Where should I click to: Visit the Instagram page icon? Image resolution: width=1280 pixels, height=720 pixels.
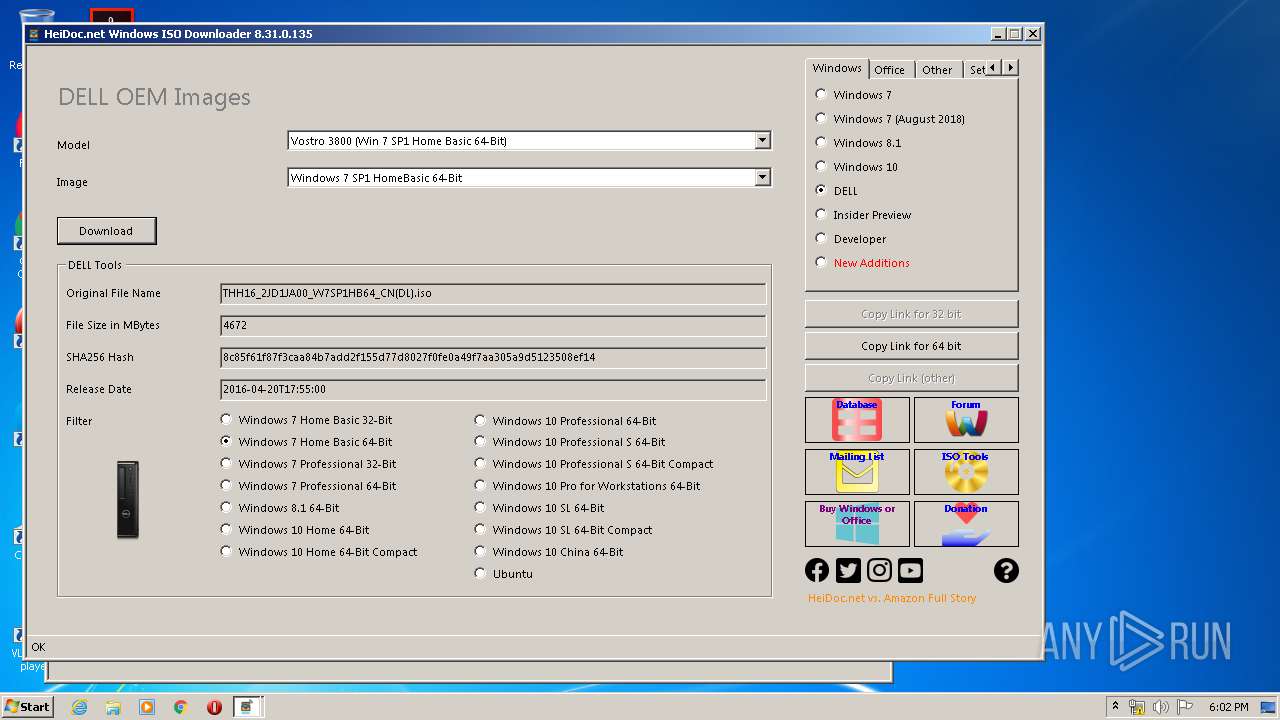click(x=879, y=570)
